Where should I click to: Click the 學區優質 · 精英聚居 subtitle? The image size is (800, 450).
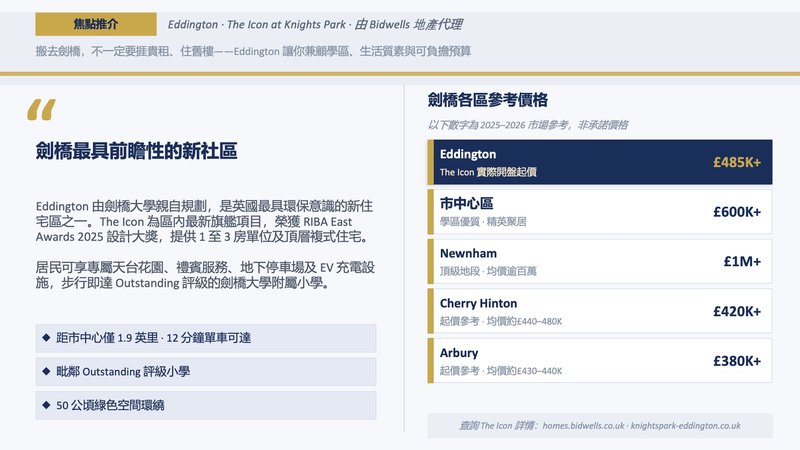[x=483, y=221]
